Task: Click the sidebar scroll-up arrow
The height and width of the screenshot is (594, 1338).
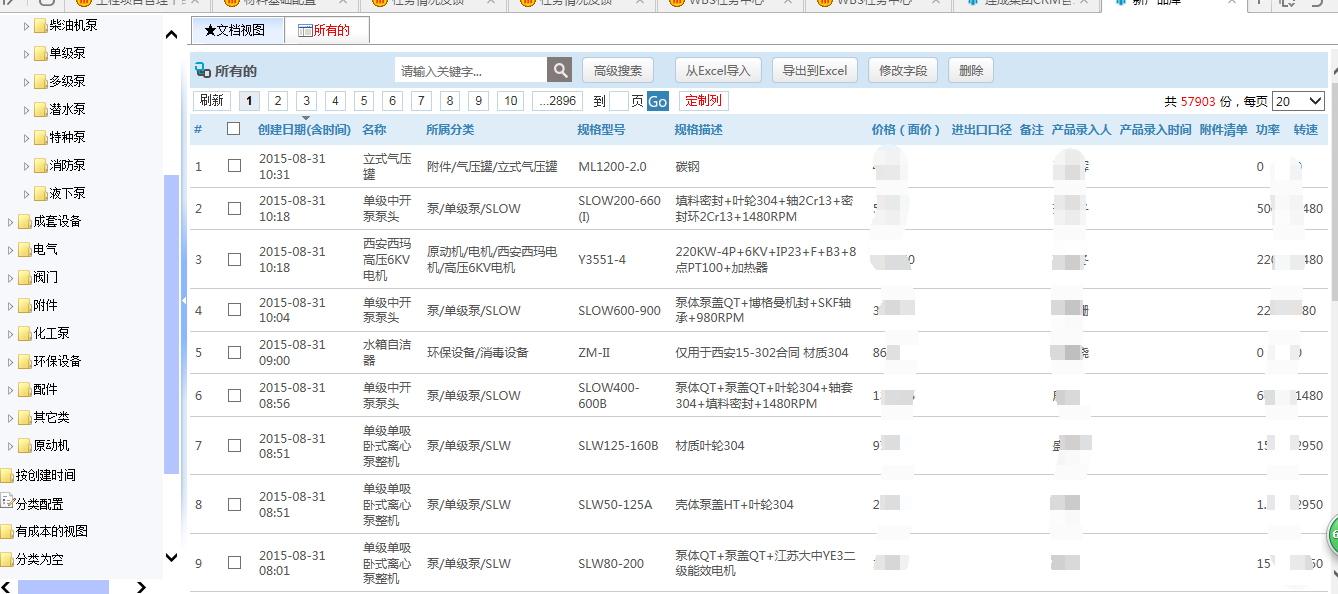Action: 171,35
